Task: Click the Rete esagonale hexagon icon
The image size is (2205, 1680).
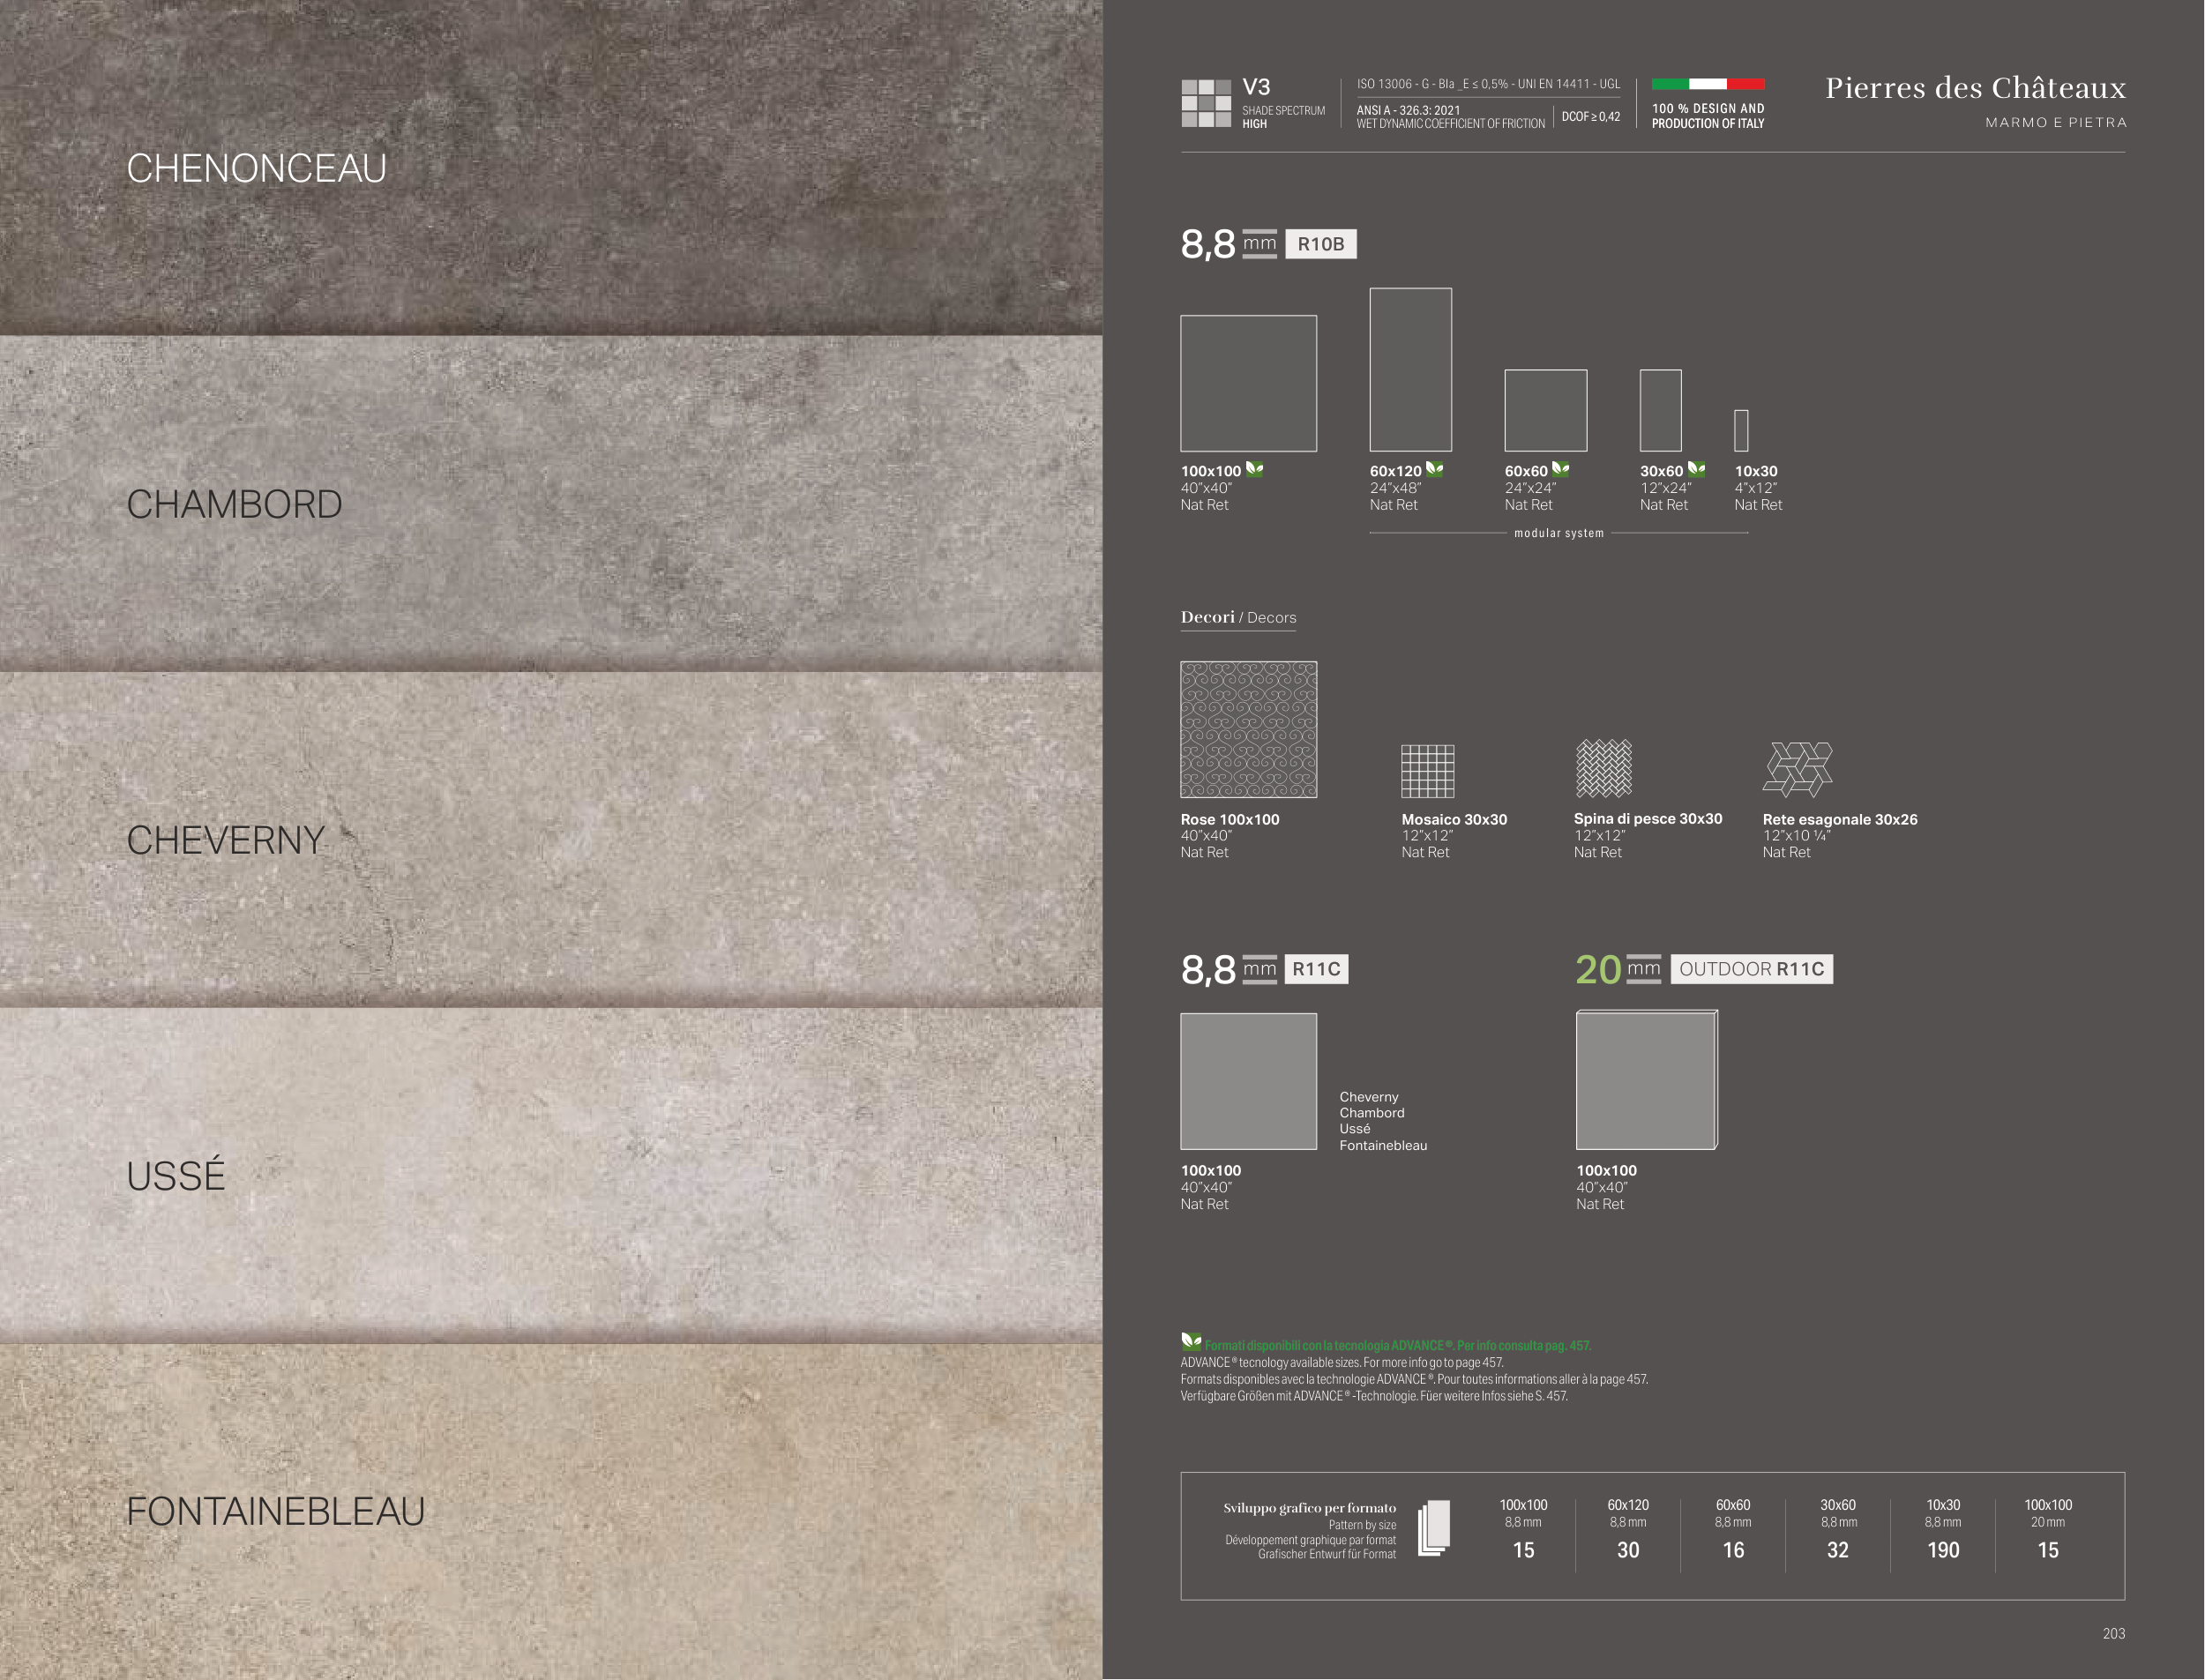Action: tap(1797, 769)
